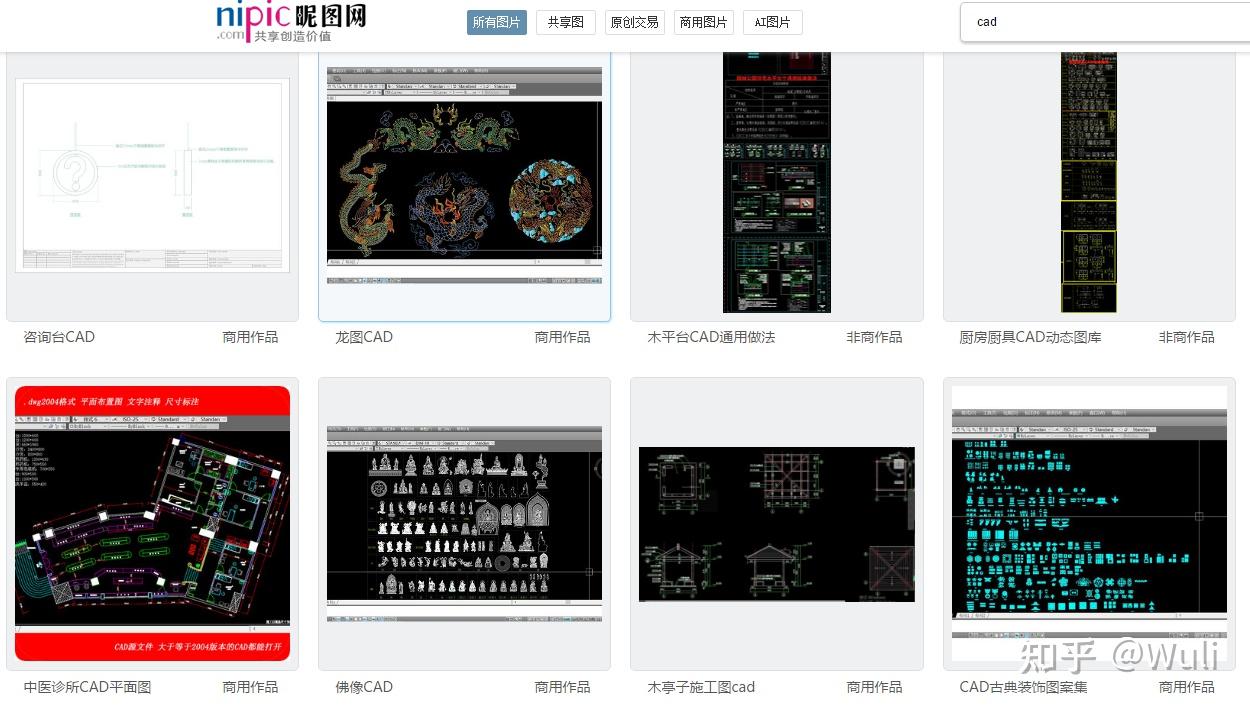Open the CAD古典装饰图案集 thumbnail

point(1089,523)
